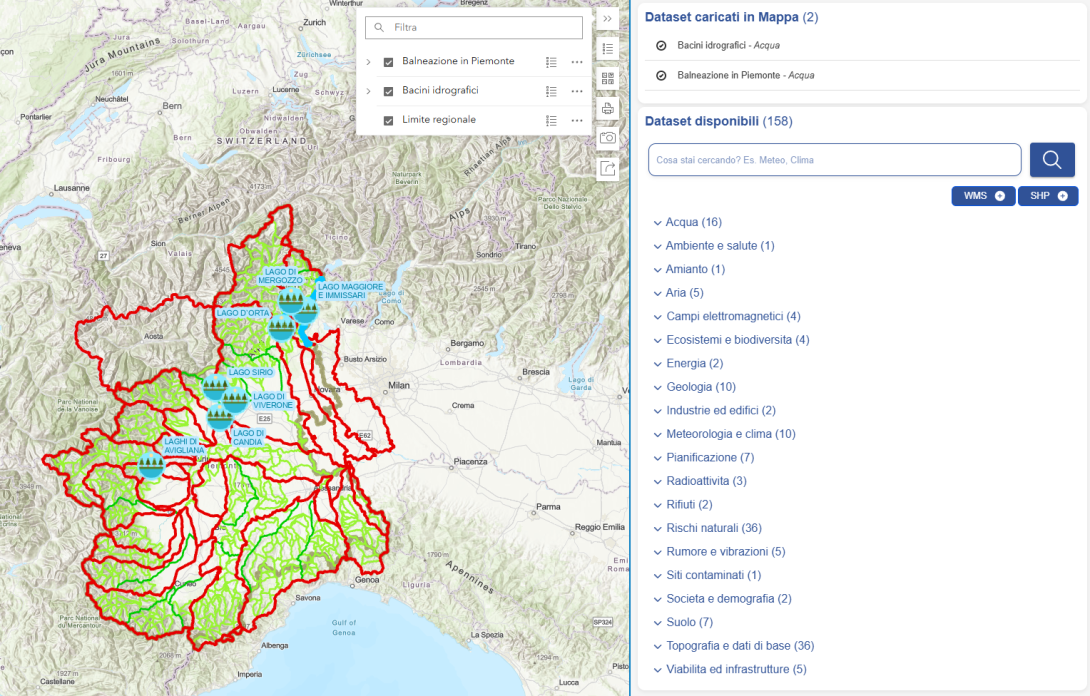Click Lago Sirio bathing marker on map
Viewport: 1090px width, 696px height.
click(215, 387)
